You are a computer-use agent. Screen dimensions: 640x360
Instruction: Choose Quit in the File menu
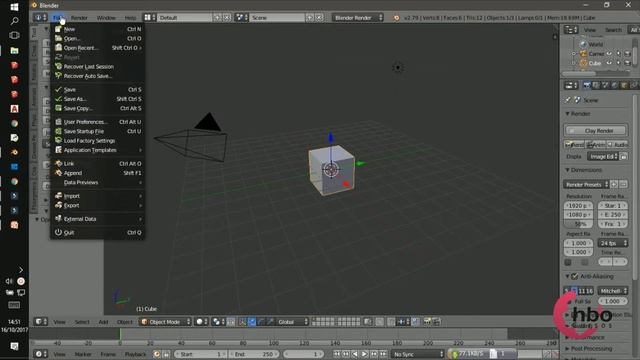[98, 232]
